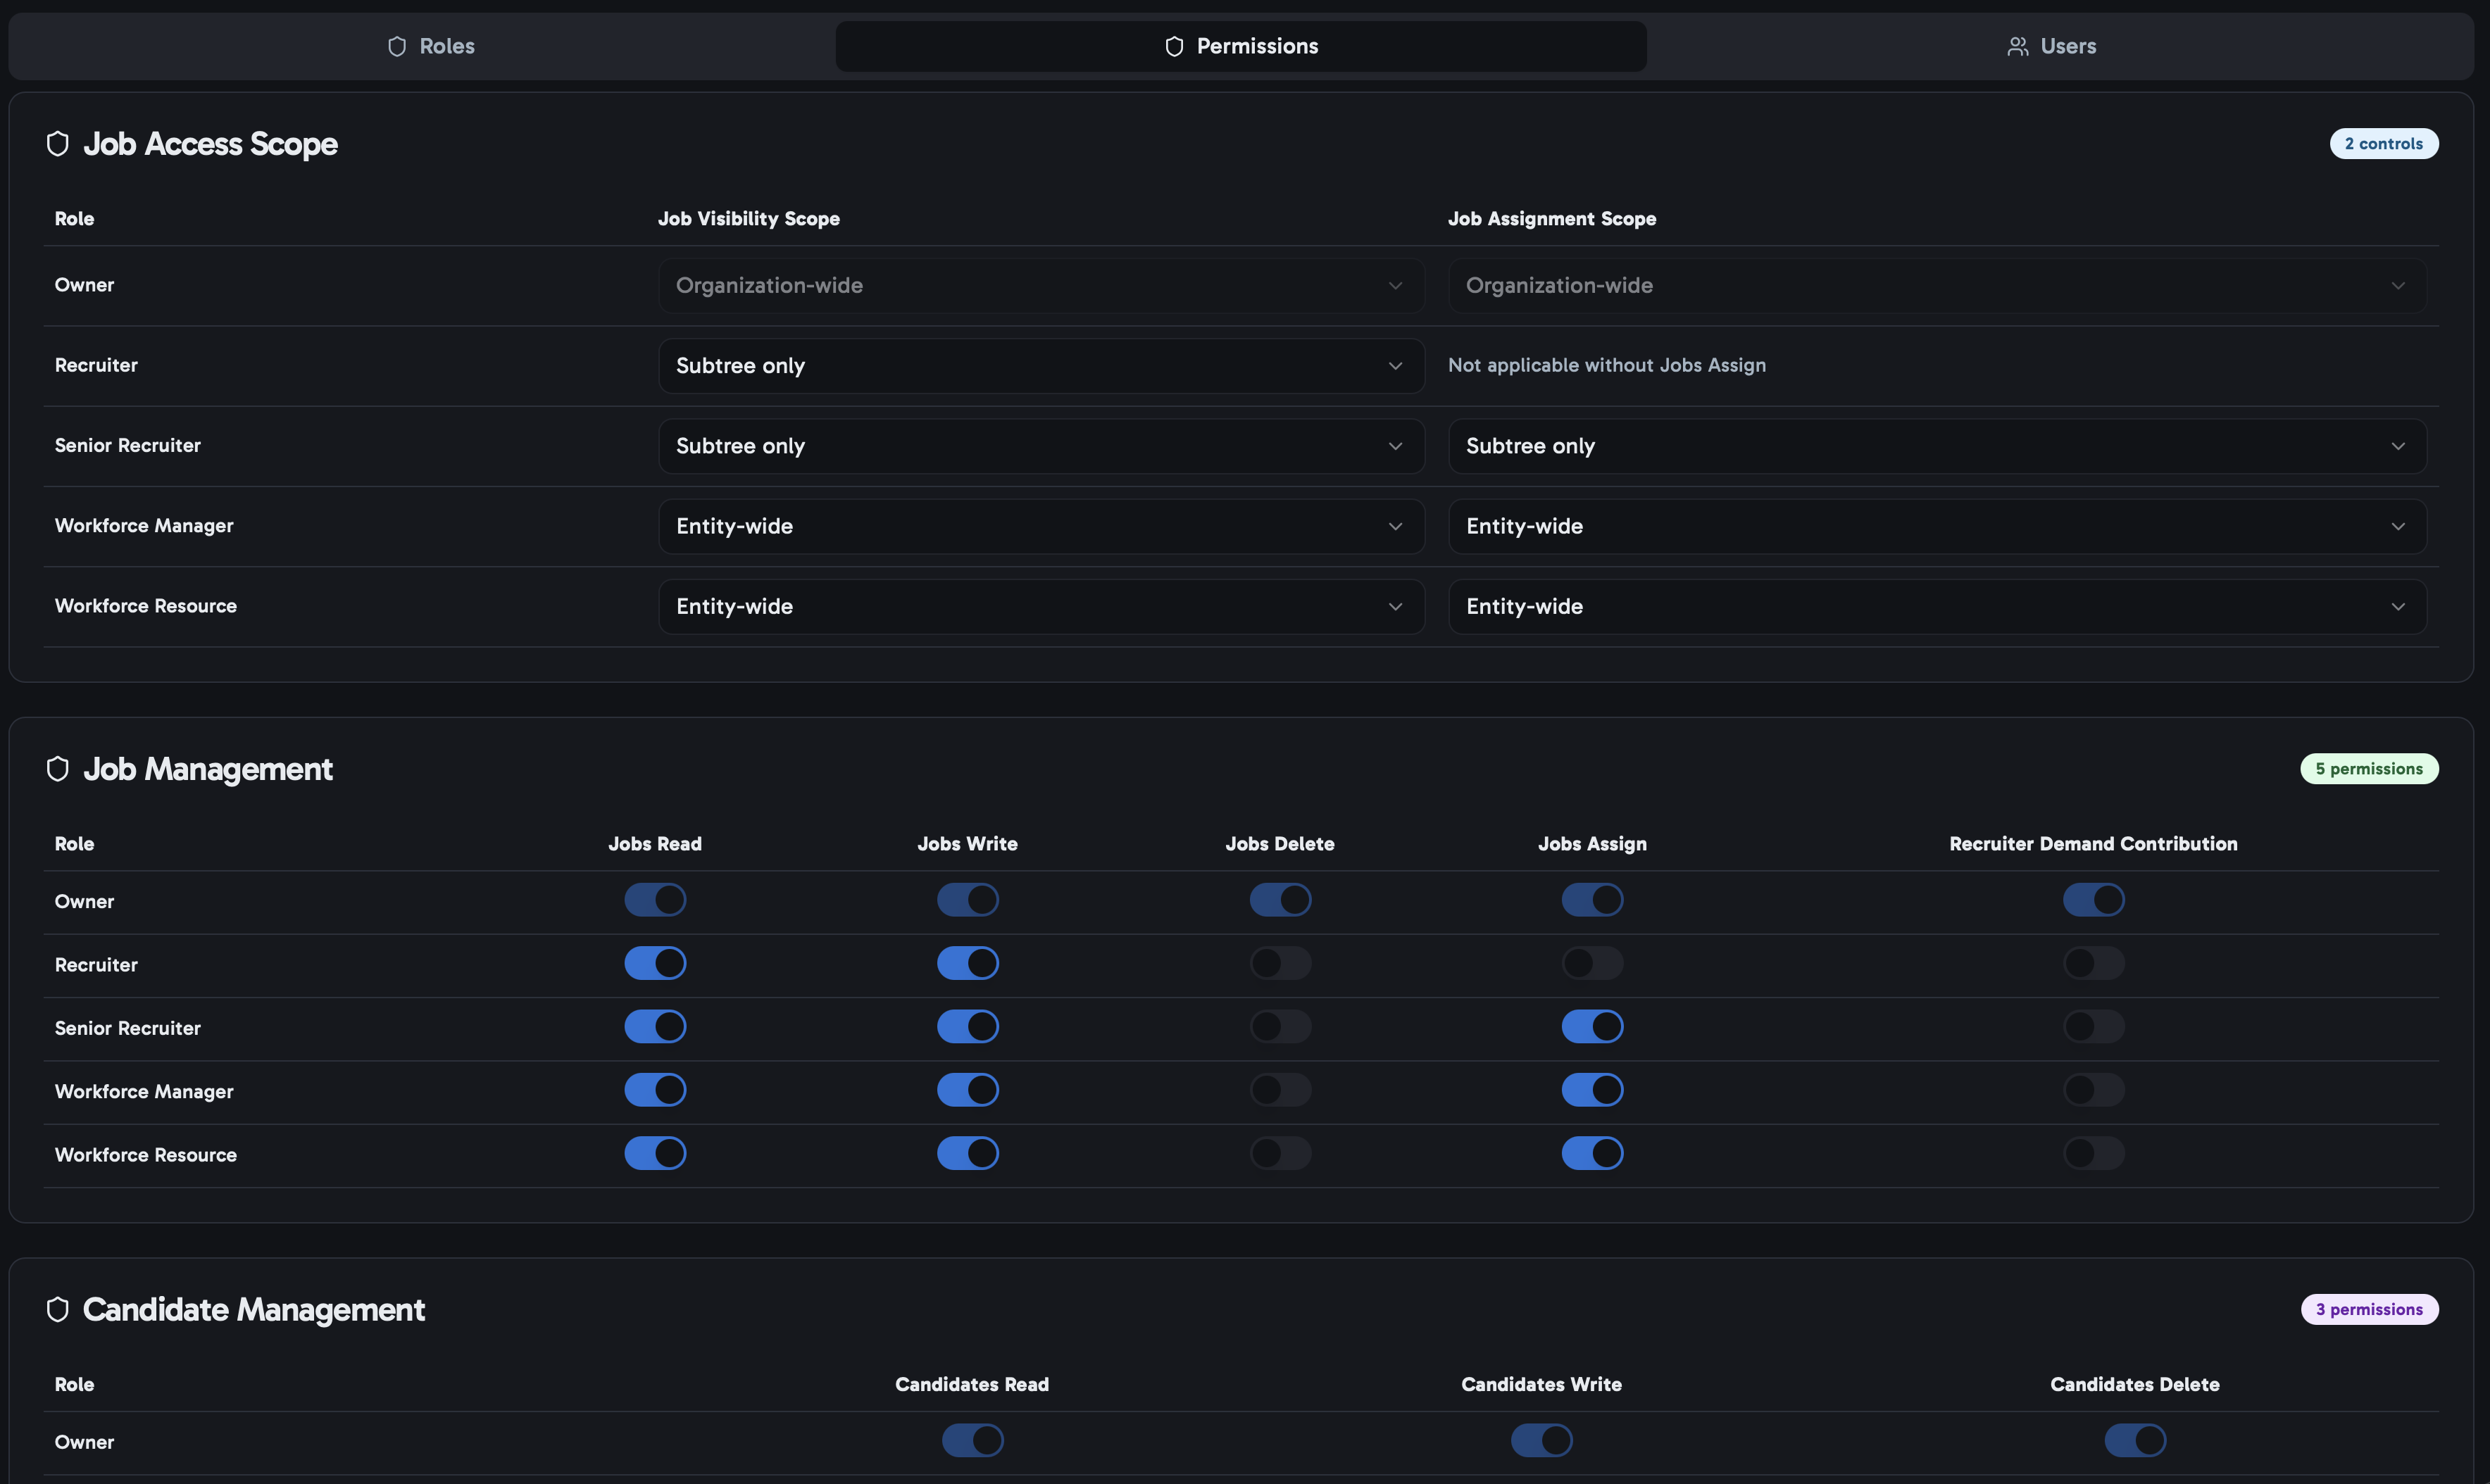This screenshot has width=2490, height=1484.
Task: Toggle Jobs Write for Owner
Action: [968, 900]
